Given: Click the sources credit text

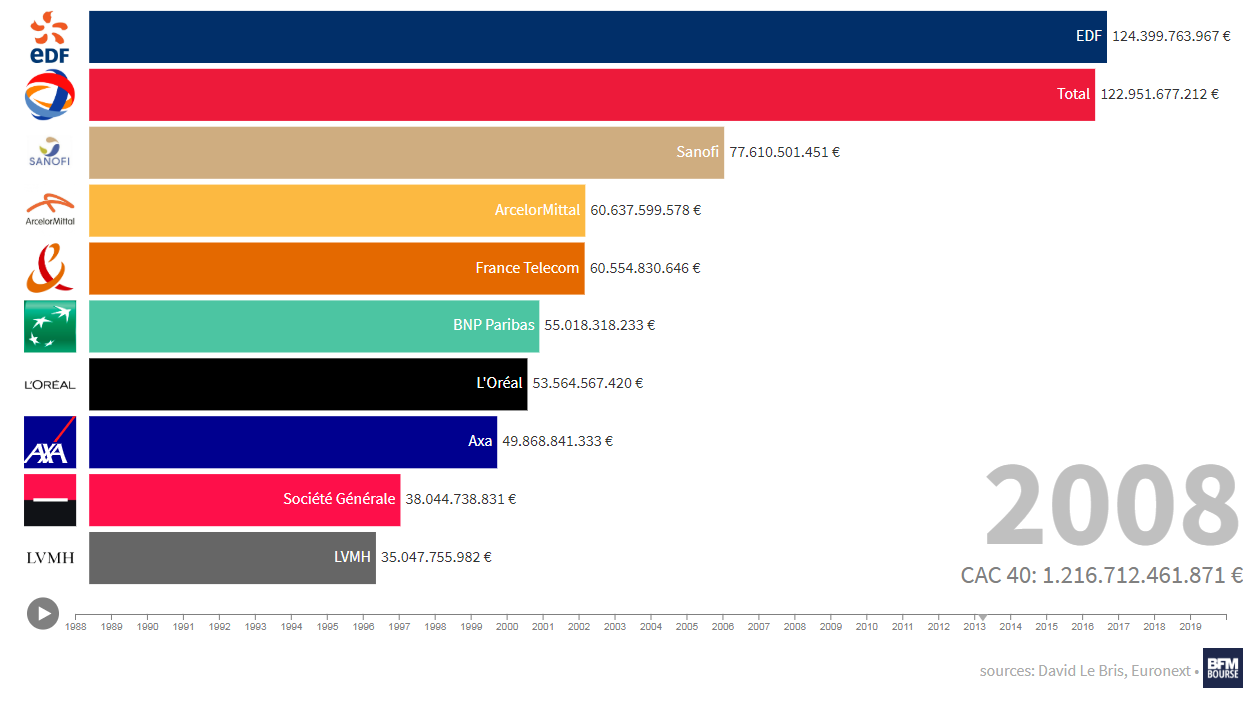Looking at the screenshot, I should pyautogui.click(x=1087, y=670).
